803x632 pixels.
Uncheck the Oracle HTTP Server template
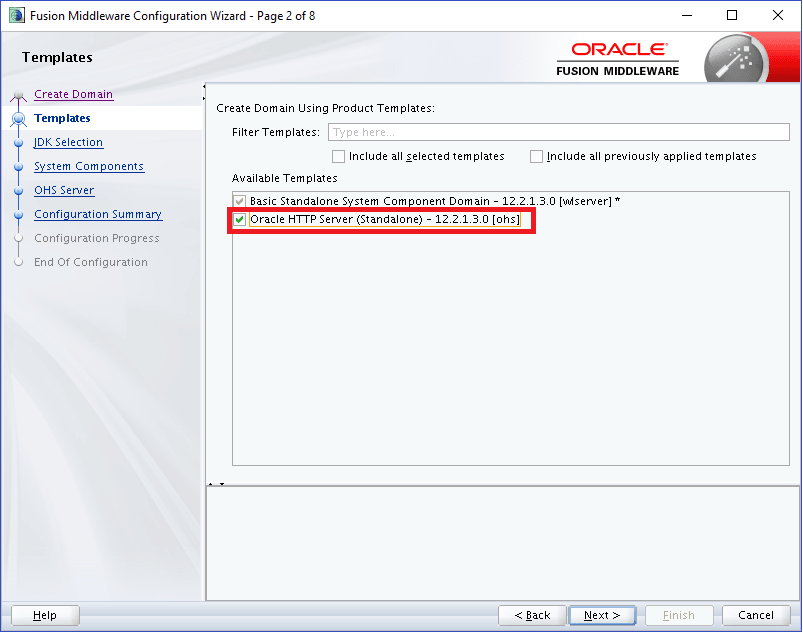click(240, 219)
